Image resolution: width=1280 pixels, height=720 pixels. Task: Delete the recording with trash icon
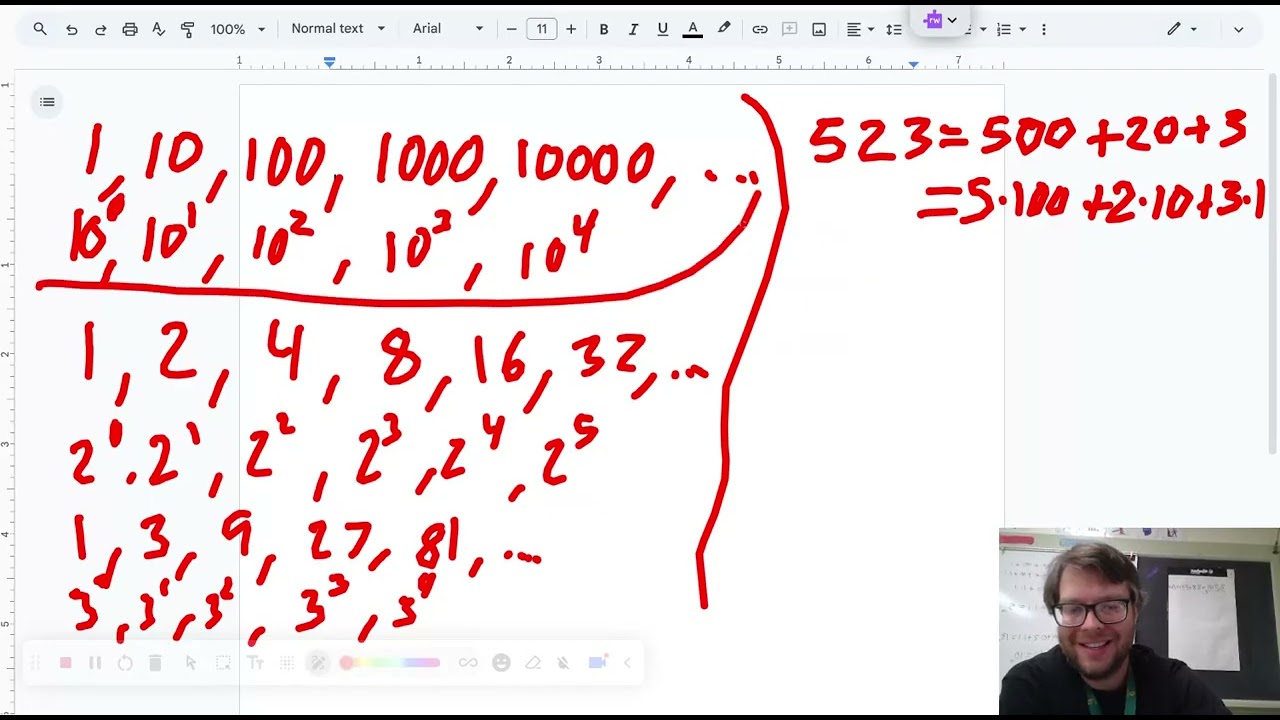tap(155, 663)
